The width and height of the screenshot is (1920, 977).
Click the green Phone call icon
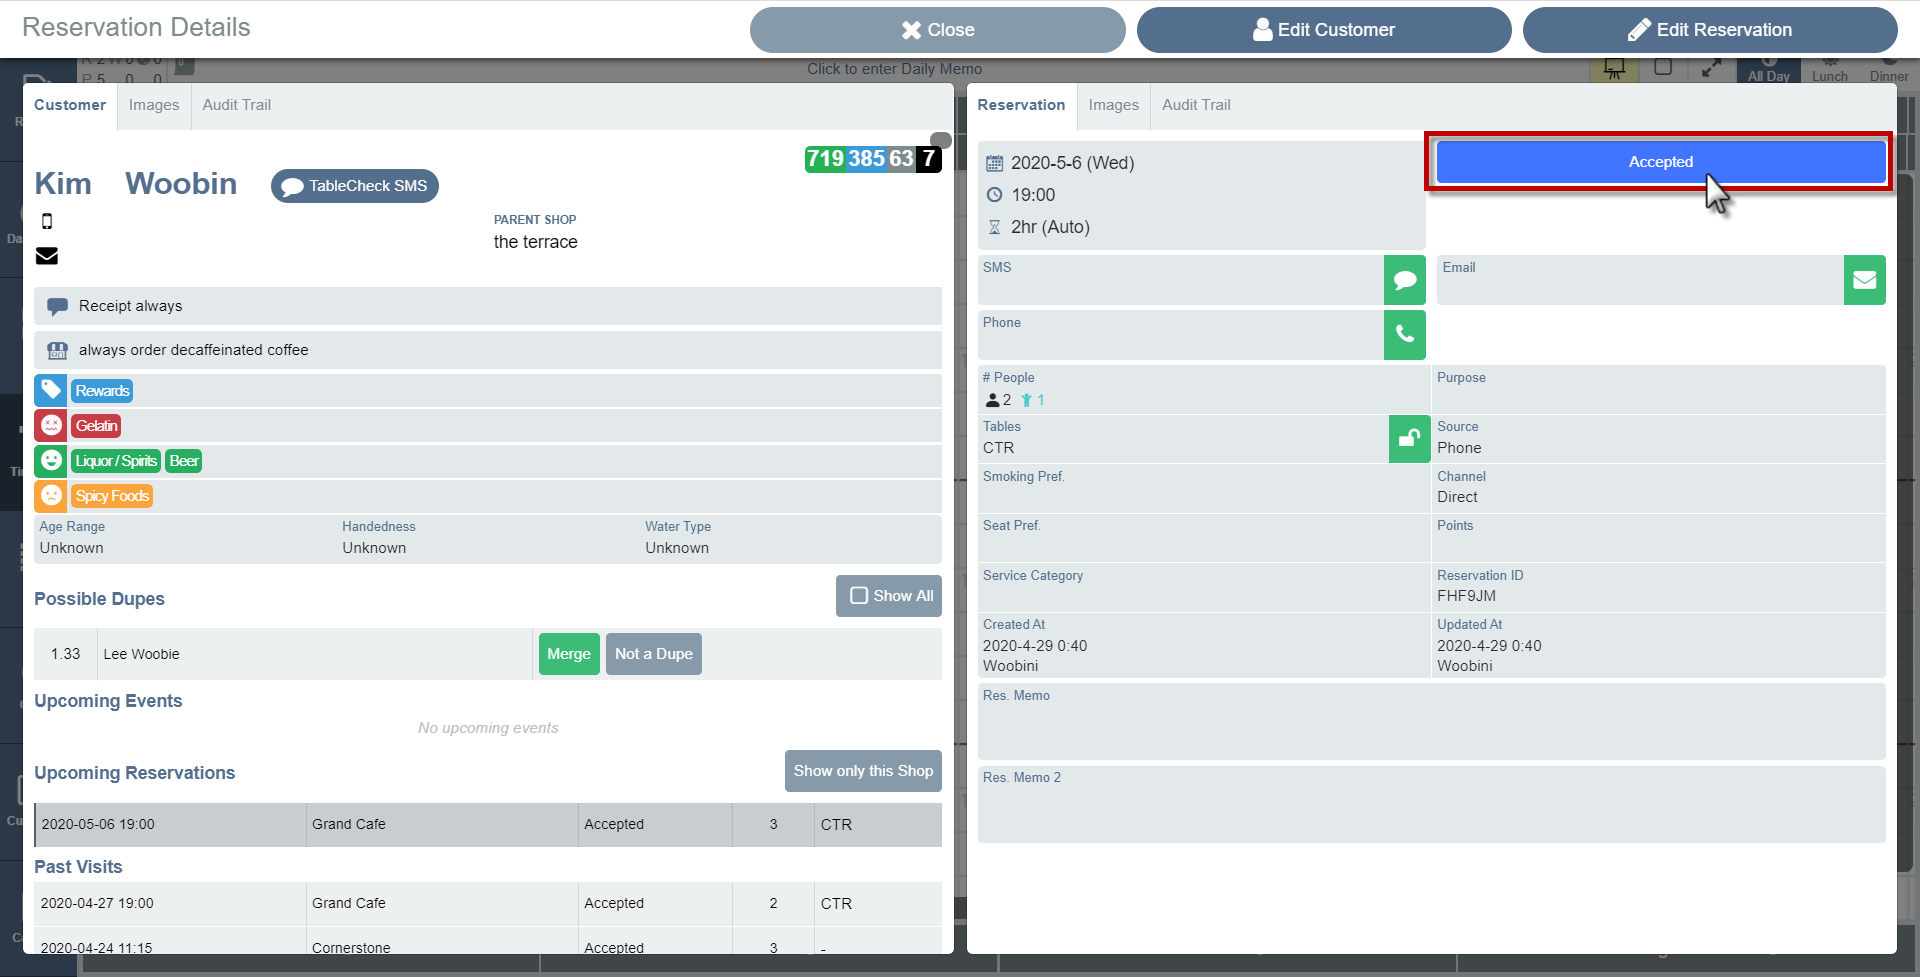[x=1404, y=335]
